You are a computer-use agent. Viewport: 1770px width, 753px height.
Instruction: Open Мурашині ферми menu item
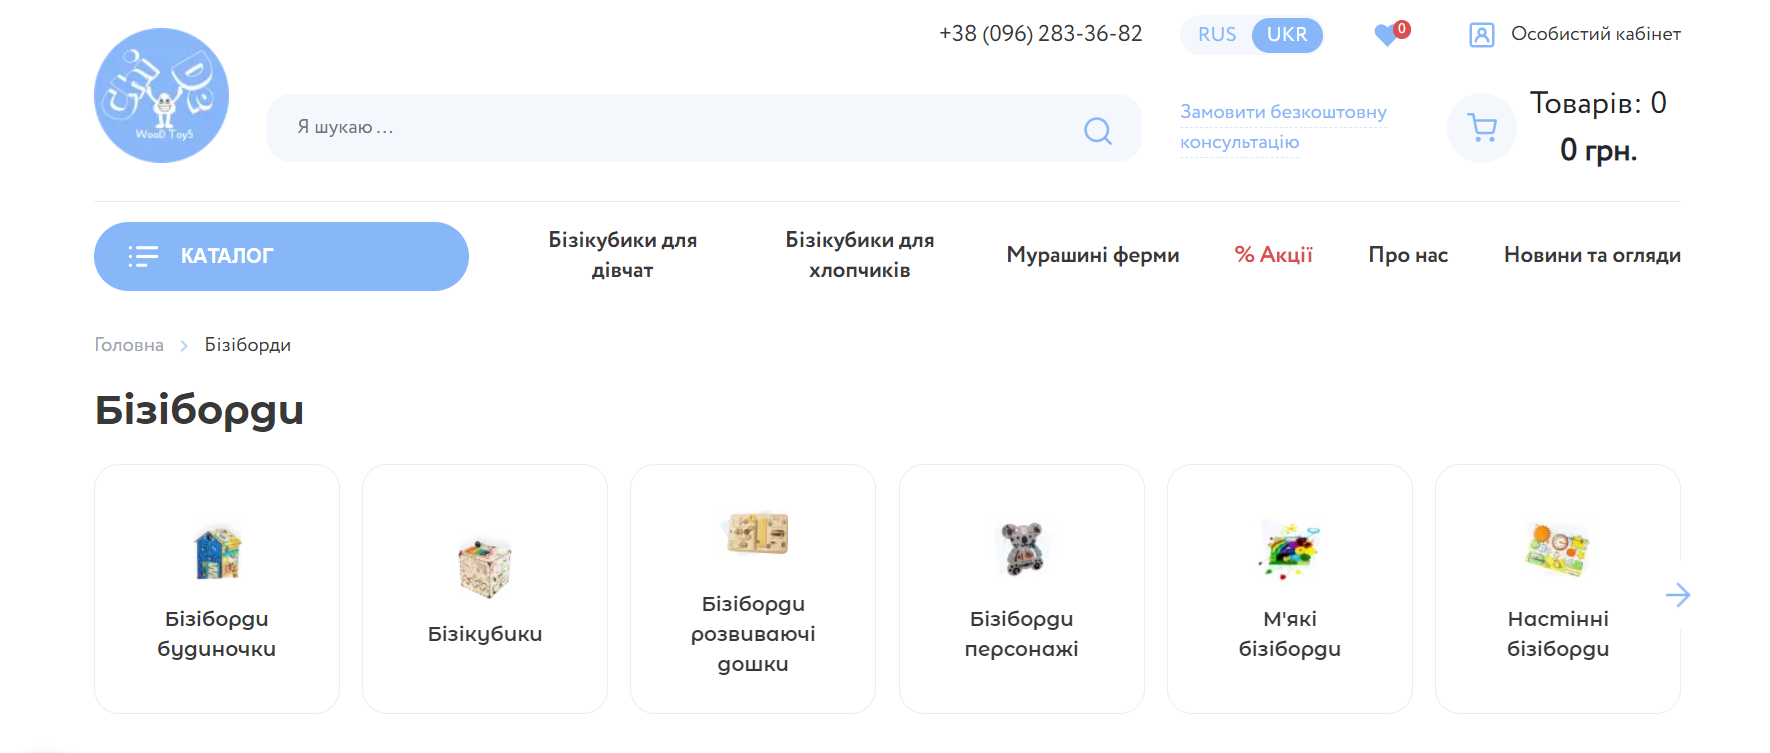pyautogui.click(x=1092, y=255)
